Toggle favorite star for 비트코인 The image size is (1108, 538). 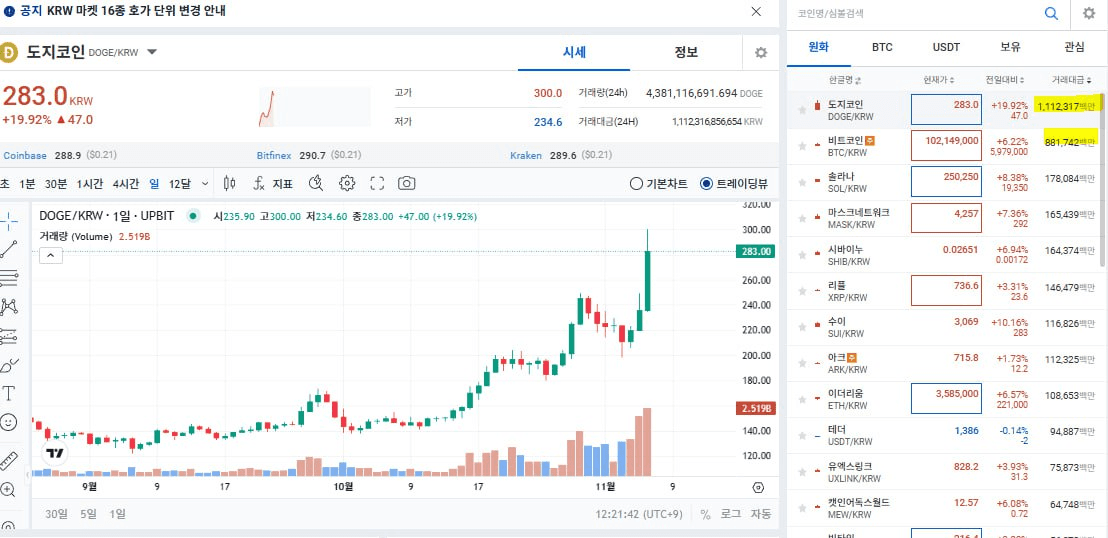802,147
